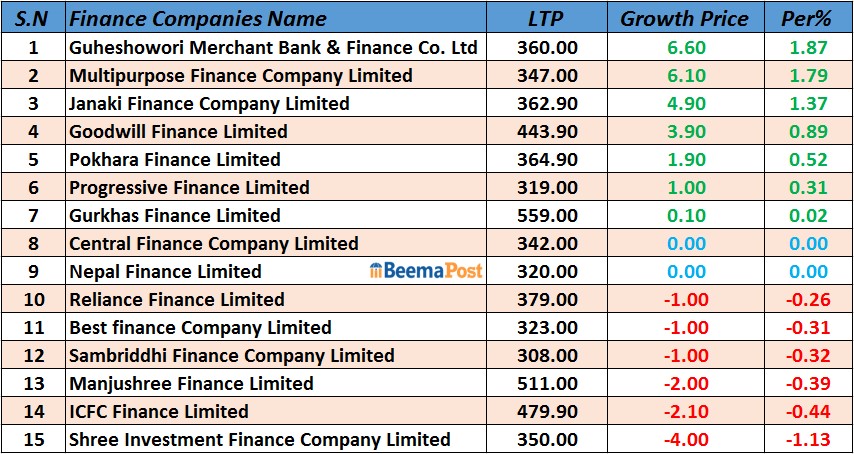The height and width of the screenshot is (454, 854).
Task: Click Nepal Finance Limited LTP 320.00
Action: coord(547,271)
